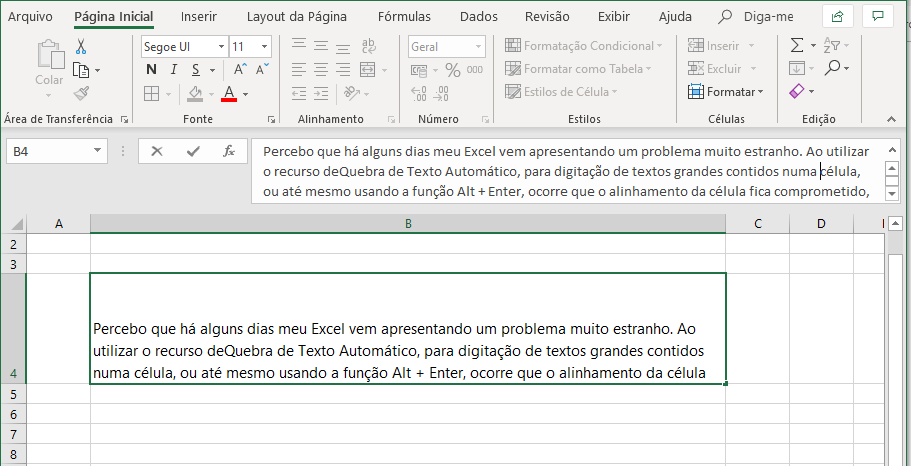Open the Share icon at top right
This screenshot has height=466, width=911.
(838, 16)
